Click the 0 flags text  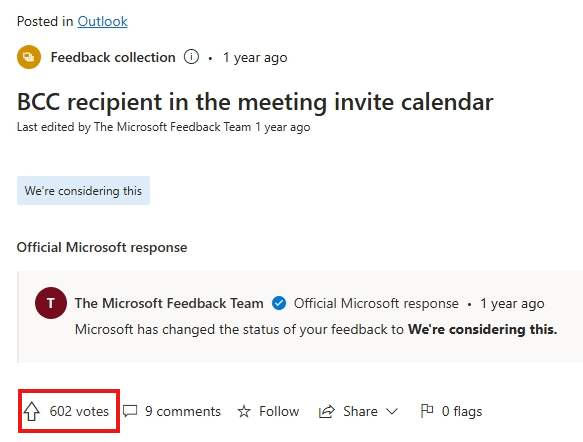[462, 412]
